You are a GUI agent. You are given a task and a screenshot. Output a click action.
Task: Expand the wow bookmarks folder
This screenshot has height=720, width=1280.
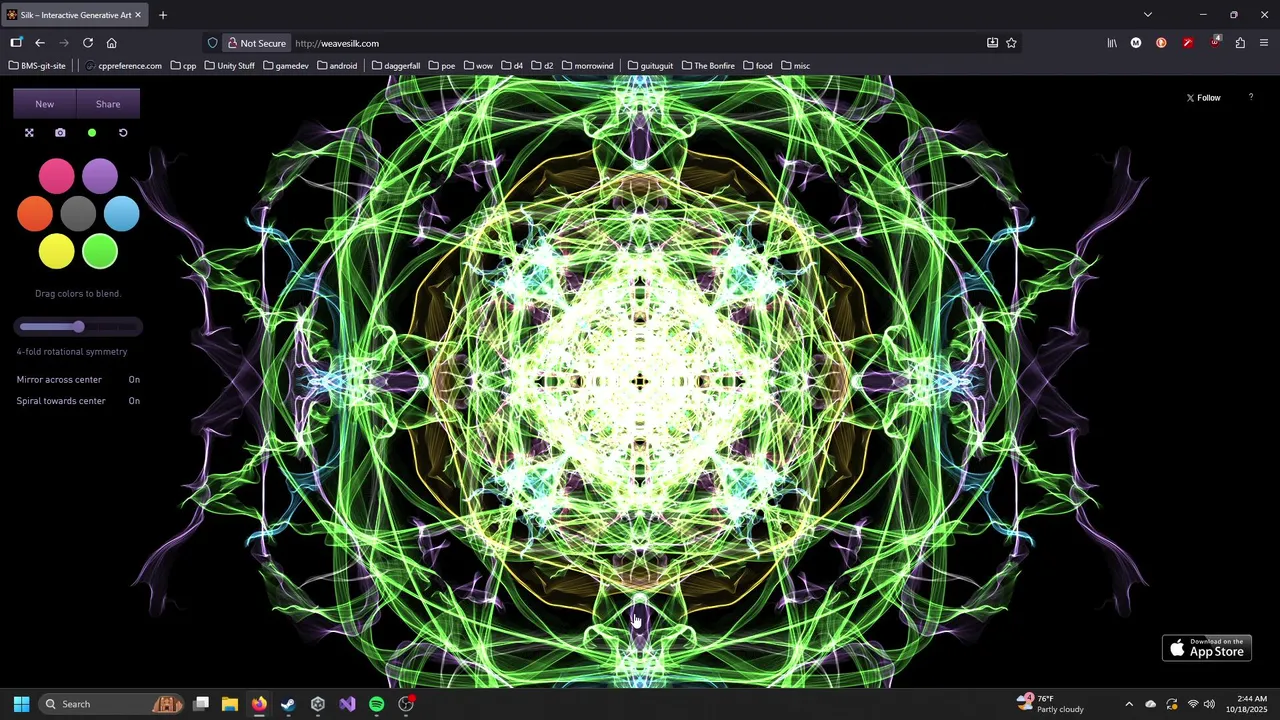(478, 66)
